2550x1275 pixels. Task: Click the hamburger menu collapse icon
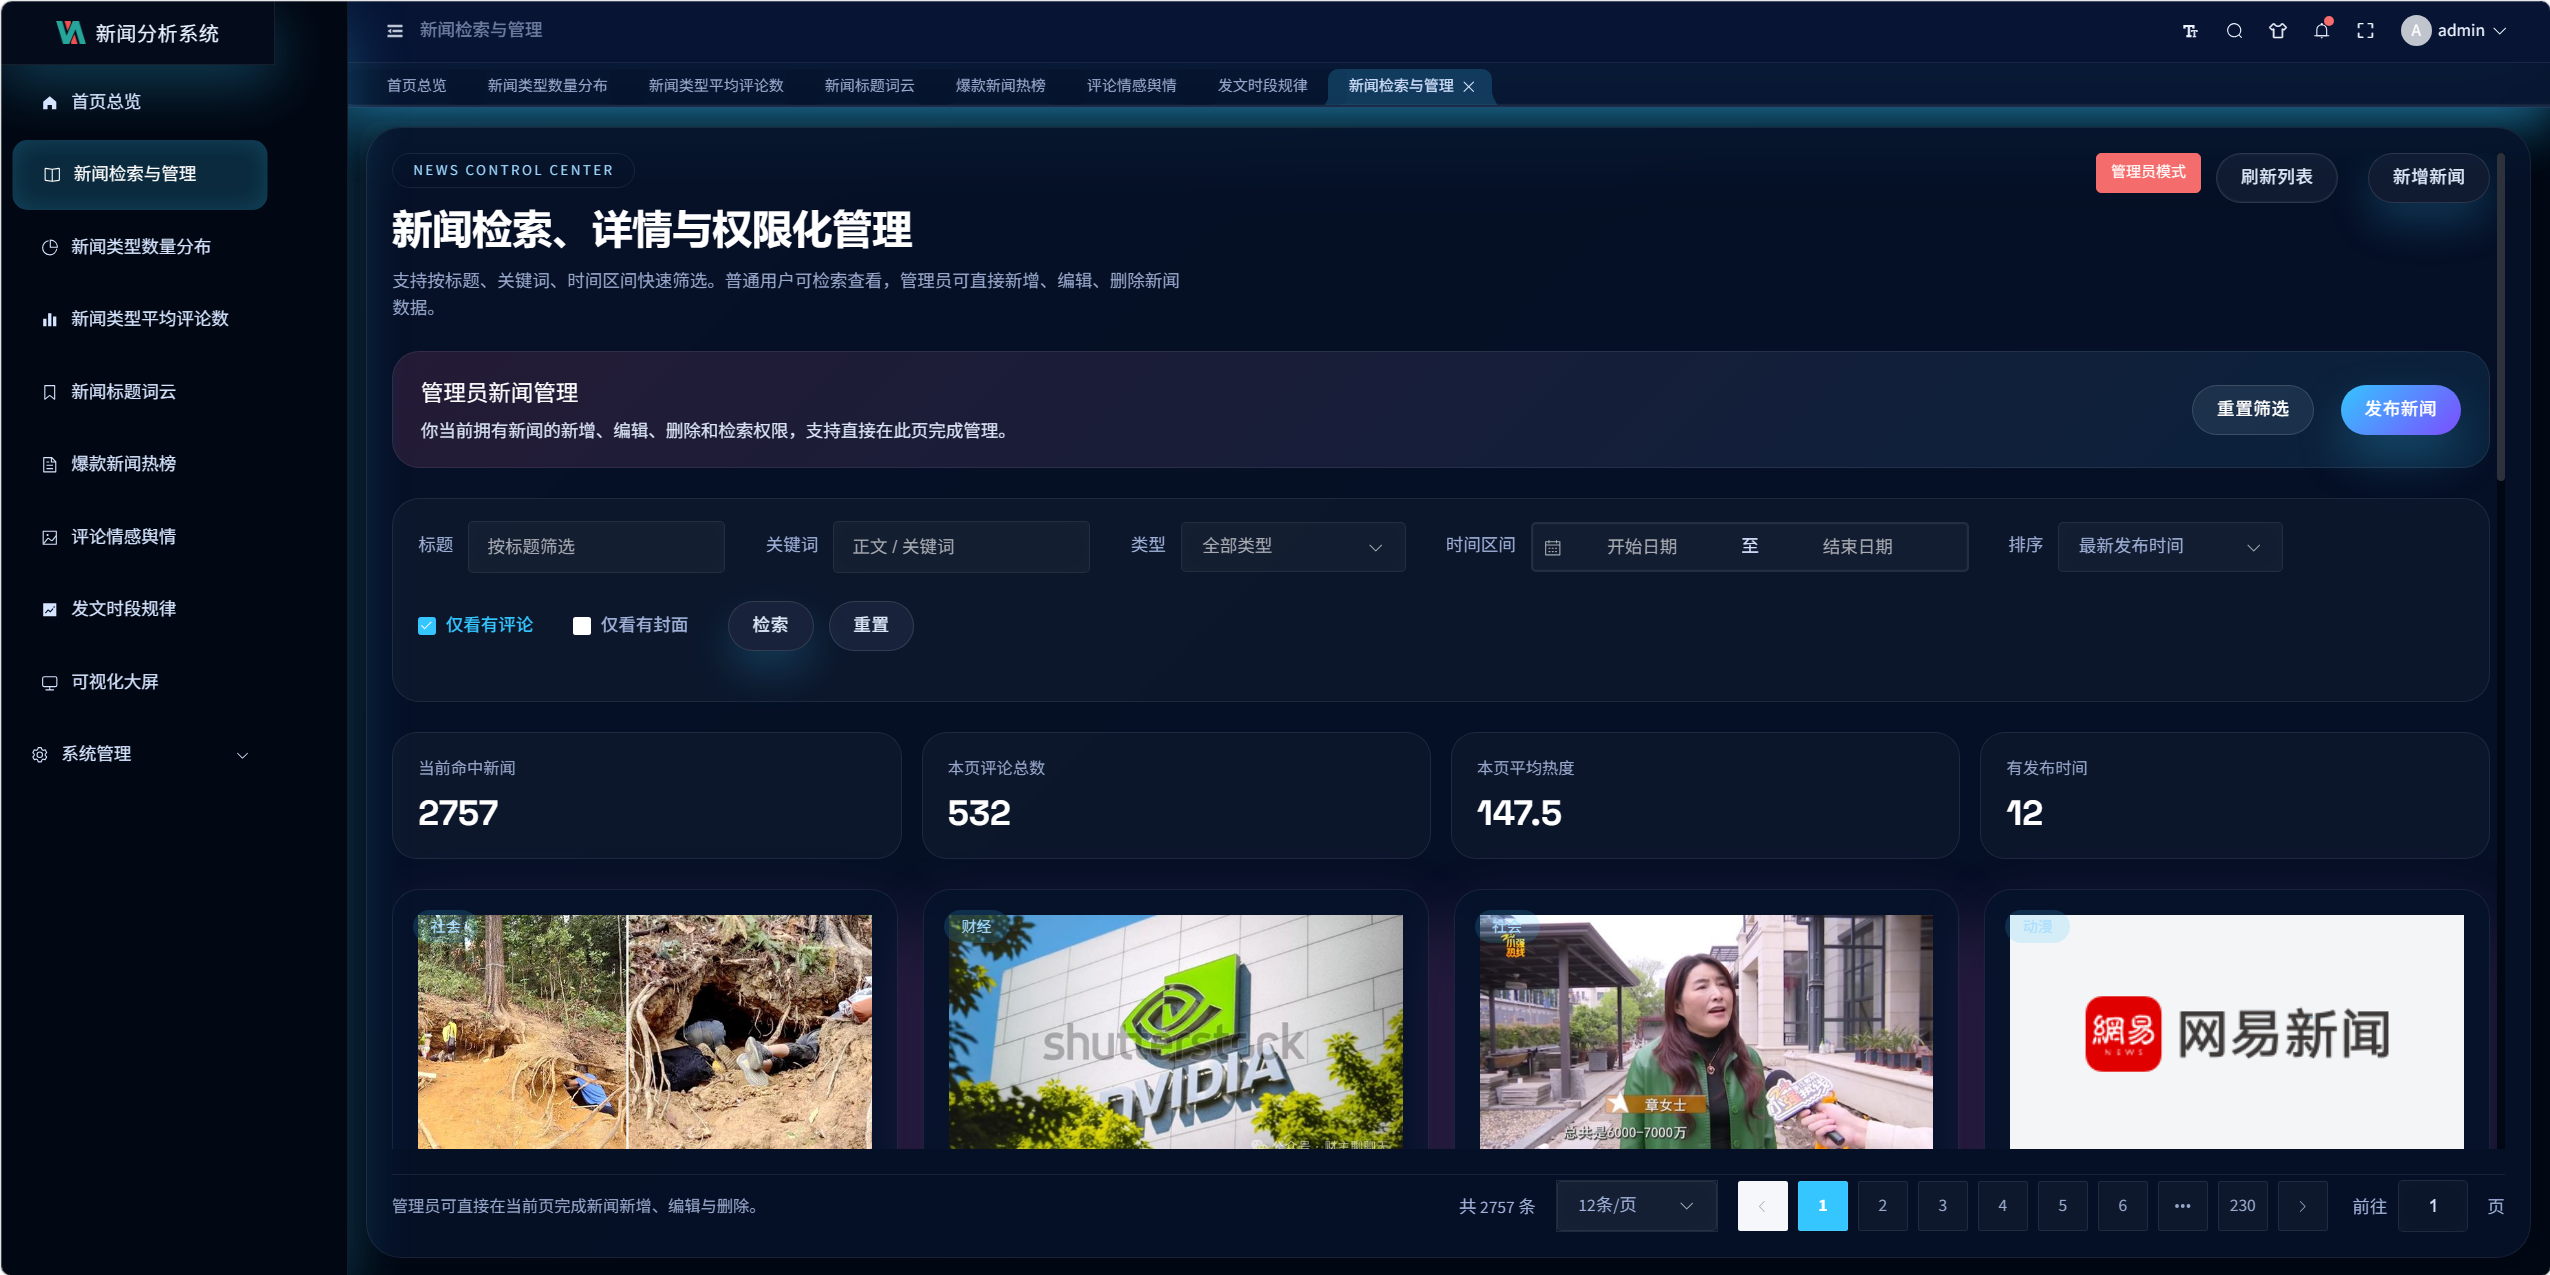point(395,31)
